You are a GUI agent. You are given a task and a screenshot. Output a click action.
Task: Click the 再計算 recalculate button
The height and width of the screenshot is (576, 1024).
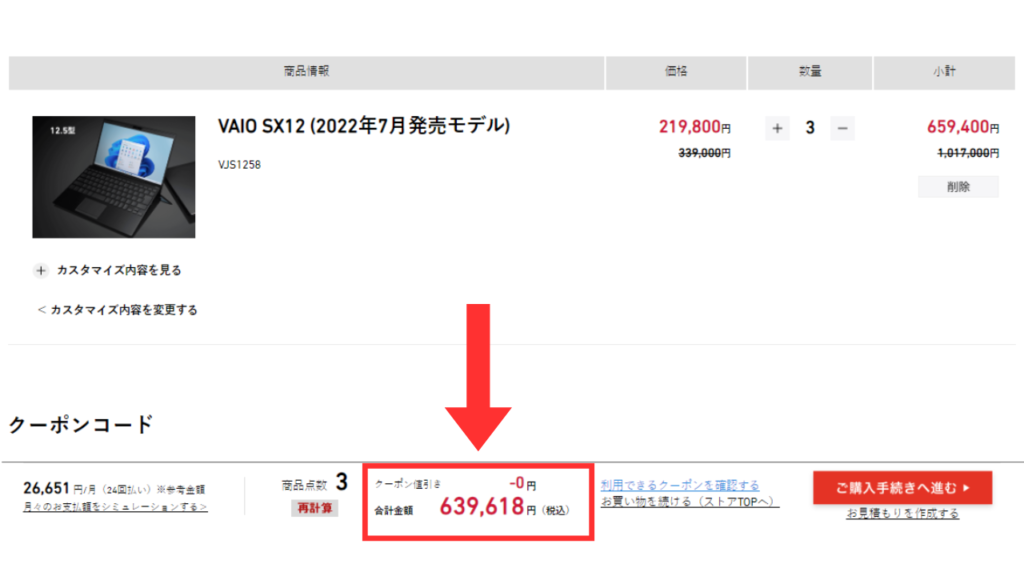[x=315, y=508]
